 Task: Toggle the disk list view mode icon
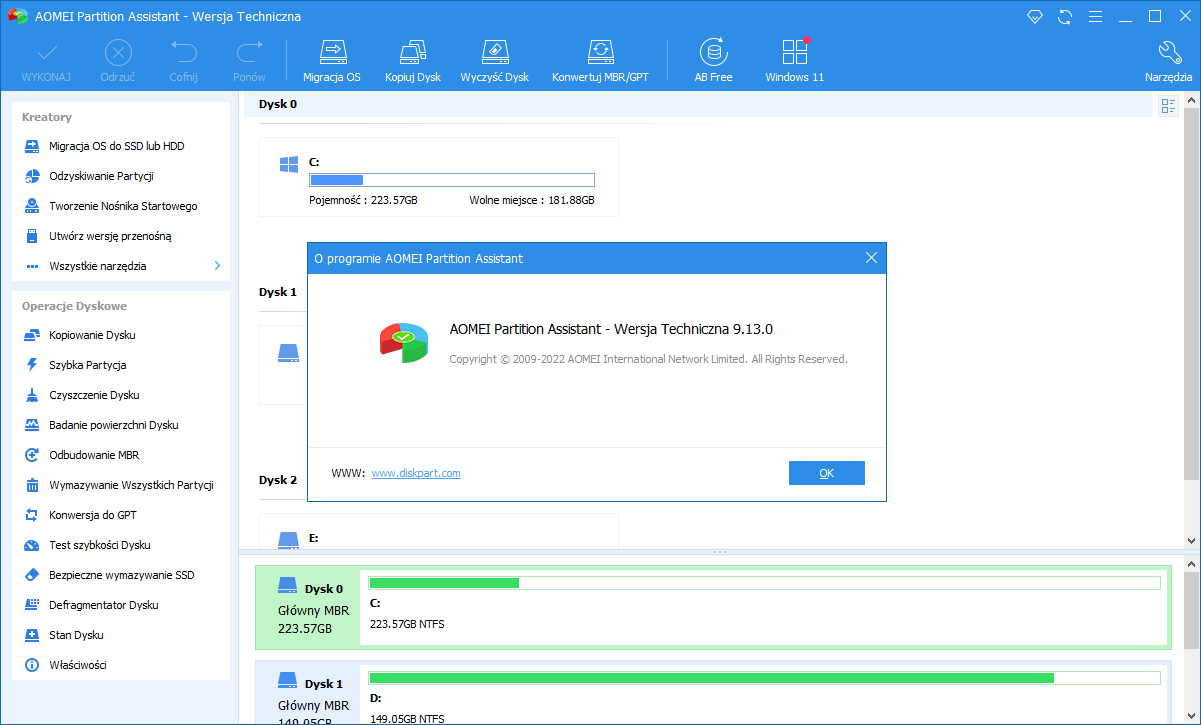tap(1168, 106)
